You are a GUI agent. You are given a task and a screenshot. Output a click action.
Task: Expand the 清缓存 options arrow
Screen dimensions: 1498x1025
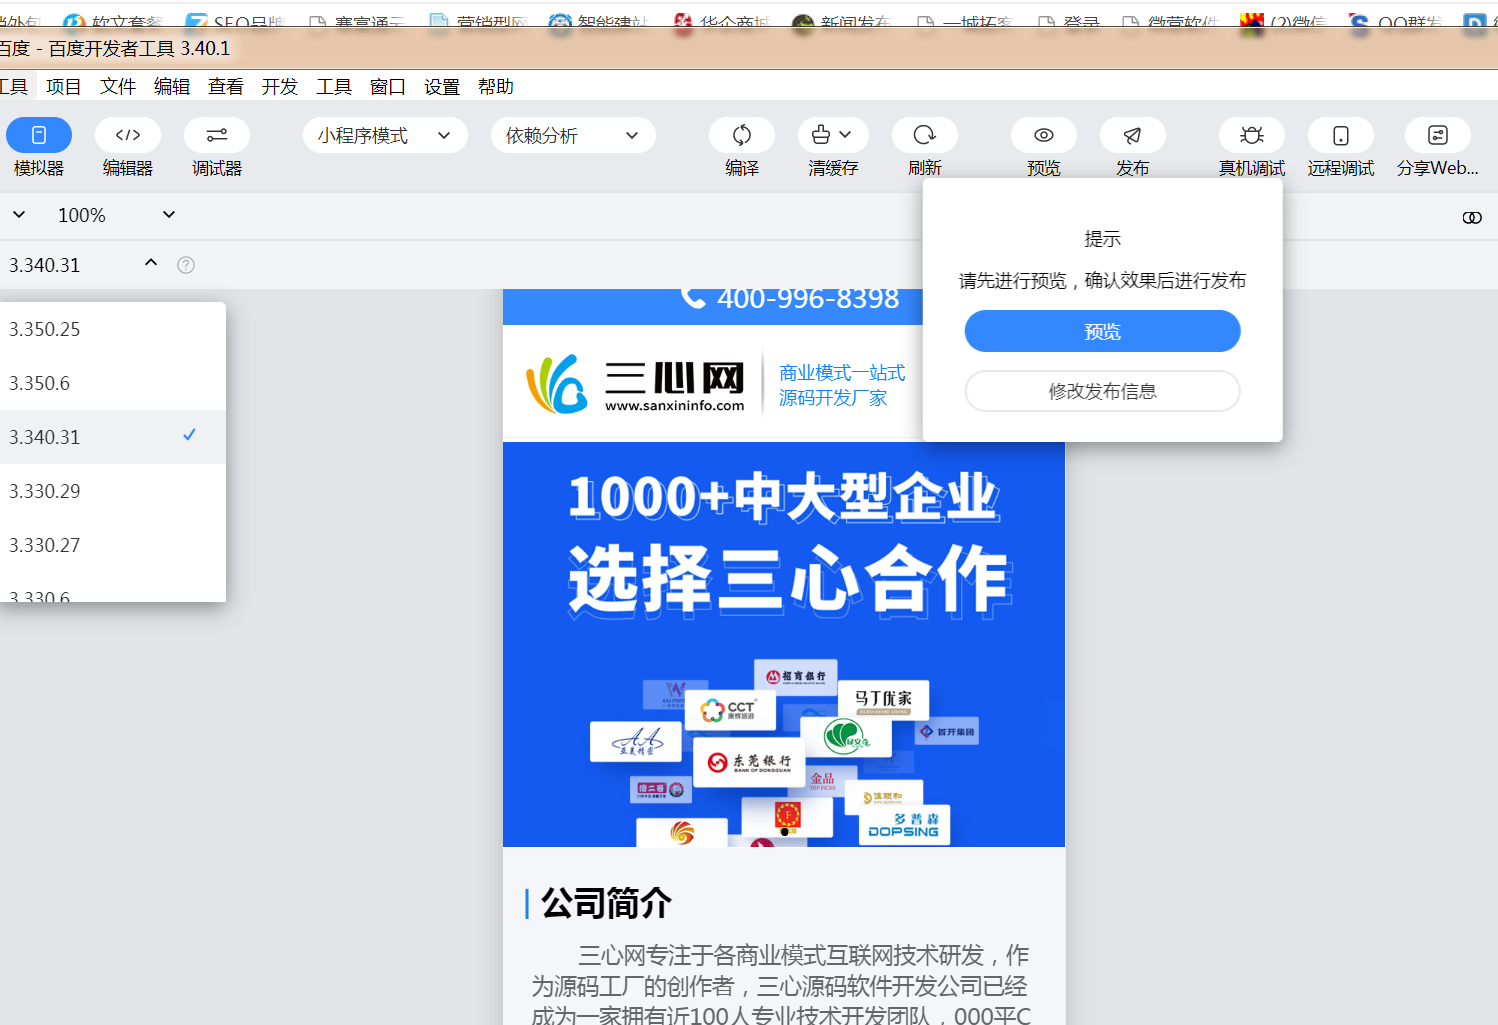point(846,135)
